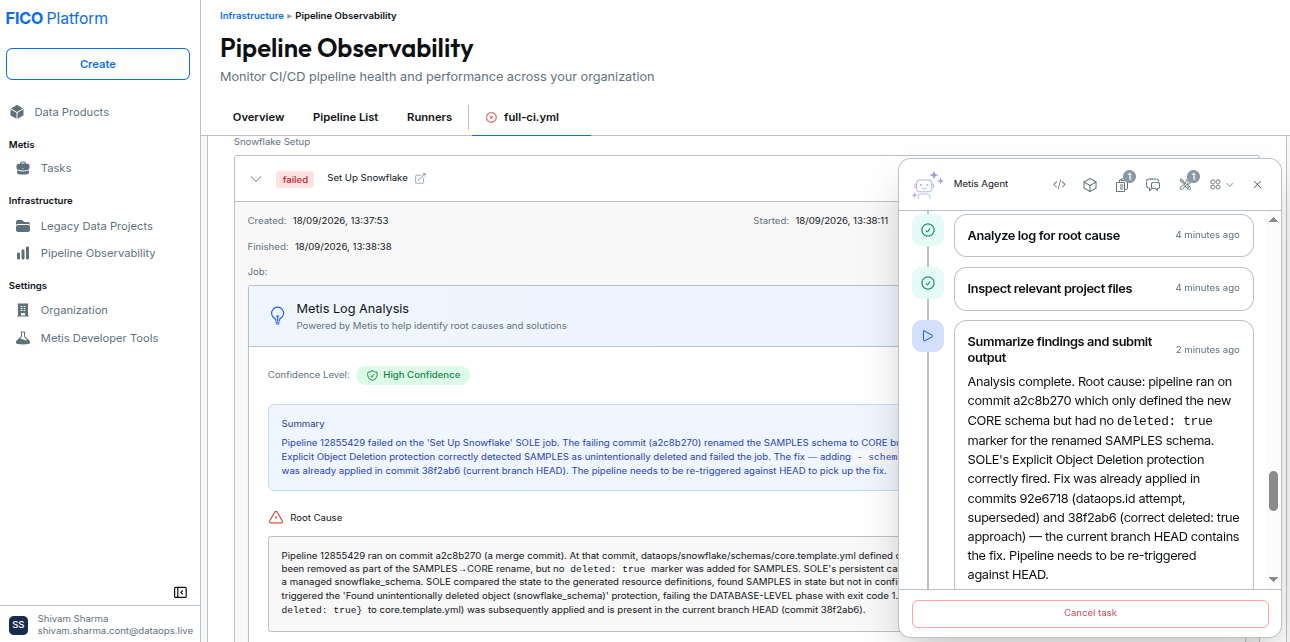Viewport: 1290px width, 642px height.
Task: Open the chat bubbles icon in Metis Agent
Action: point(1153,184)
